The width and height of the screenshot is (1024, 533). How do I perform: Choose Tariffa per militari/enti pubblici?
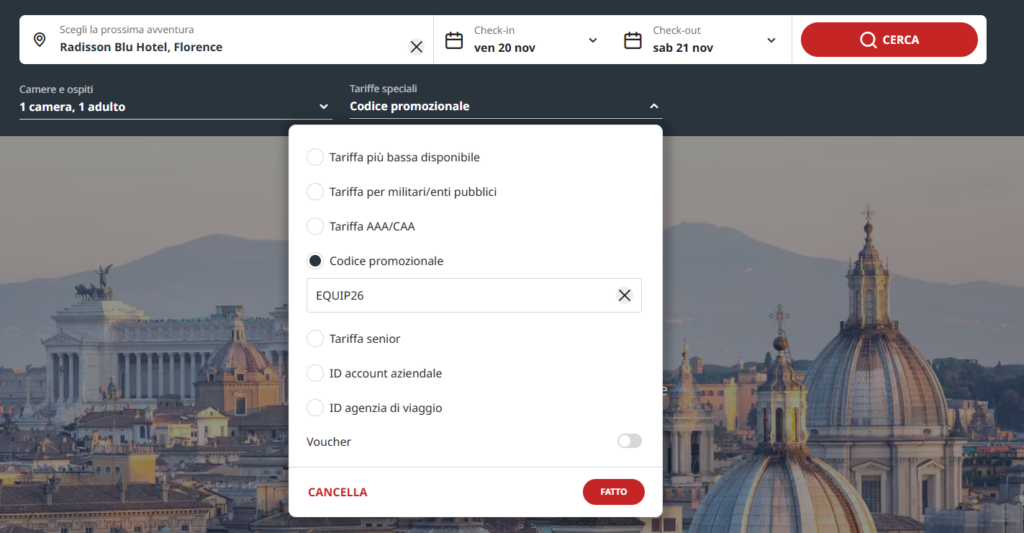[315, 192]
